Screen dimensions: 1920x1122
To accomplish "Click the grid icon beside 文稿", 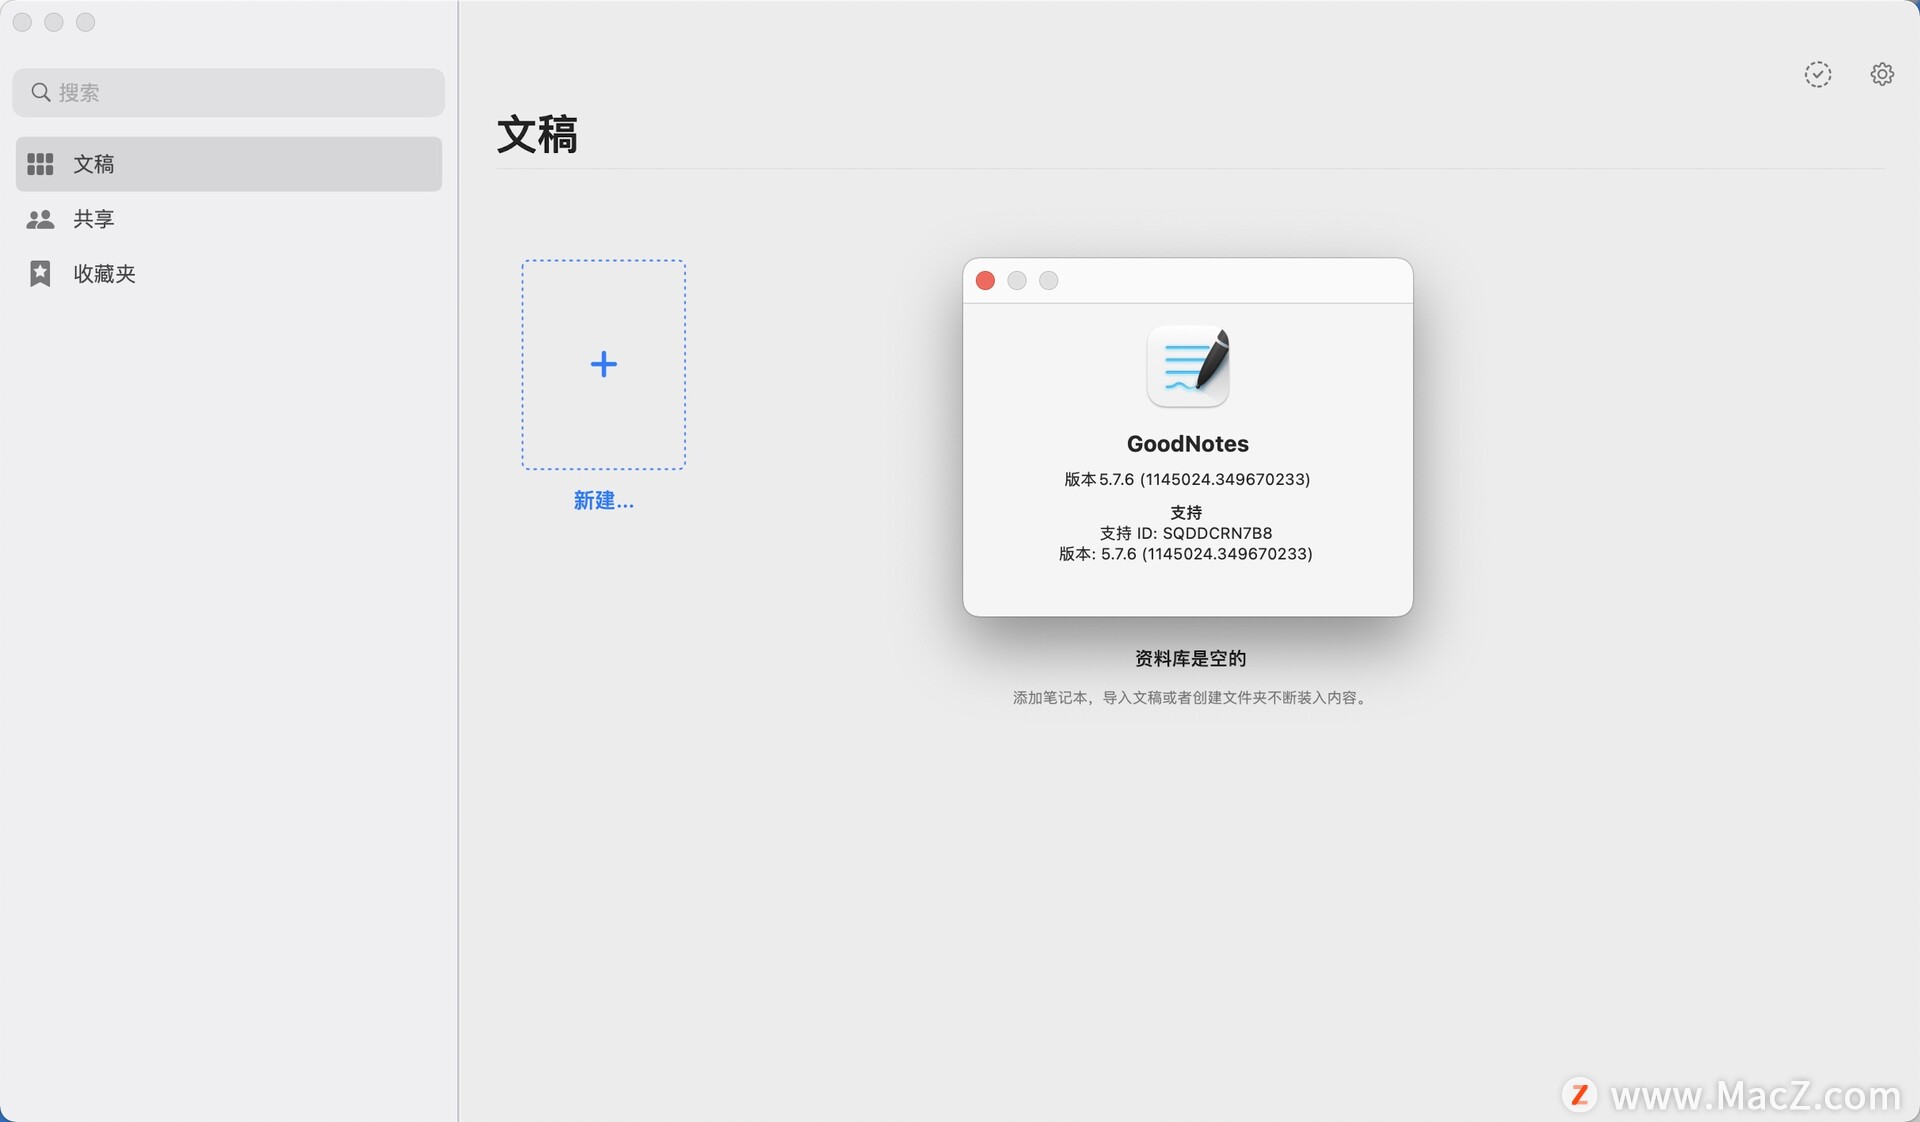I will [x=40, y=164].
